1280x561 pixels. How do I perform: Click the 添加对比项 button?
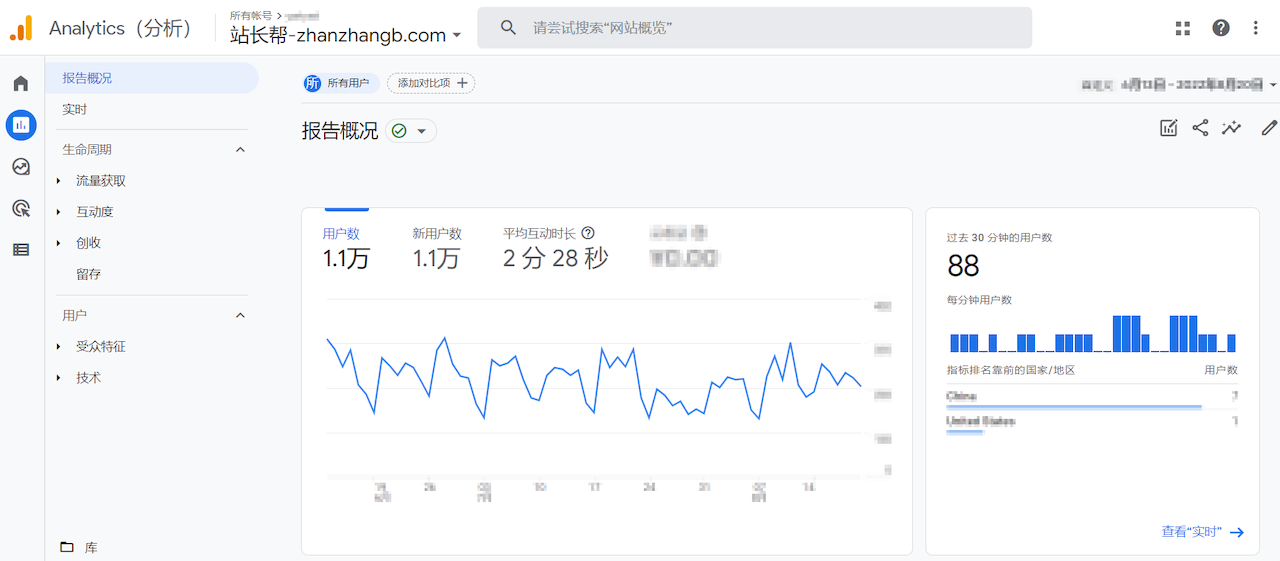[x=431, y=83]
